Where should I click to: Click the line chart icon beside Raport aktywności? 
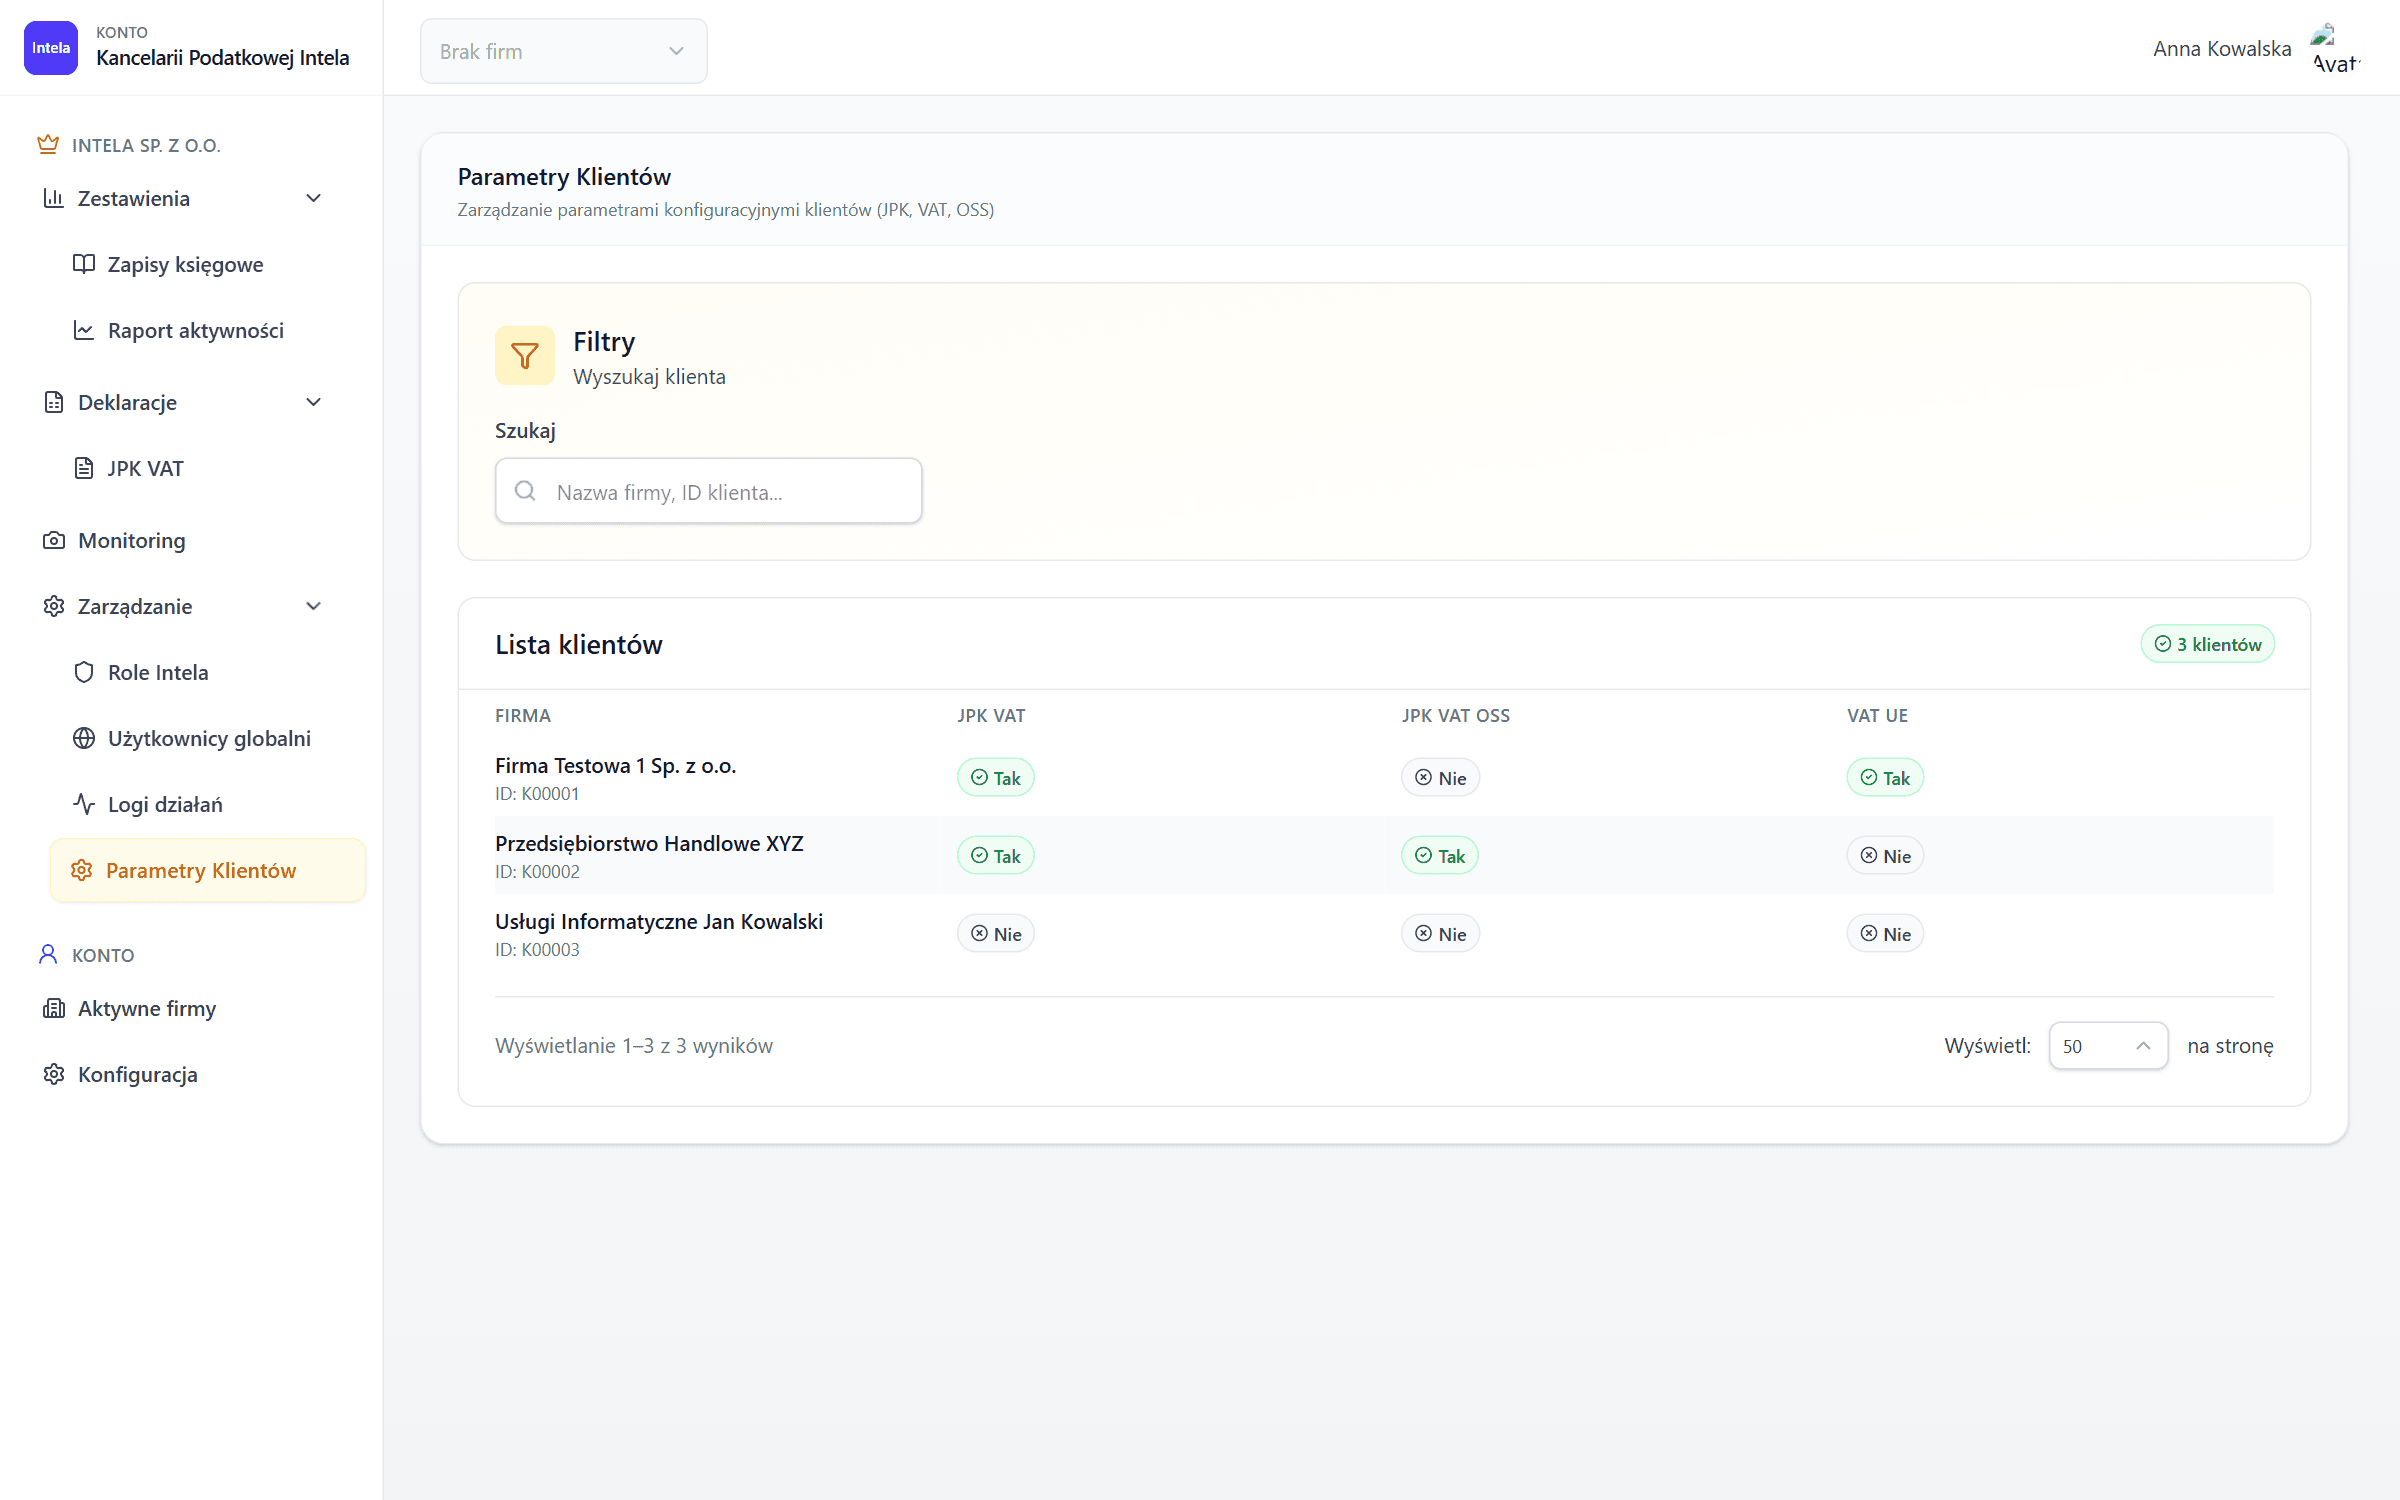click(x=84, y=330)
